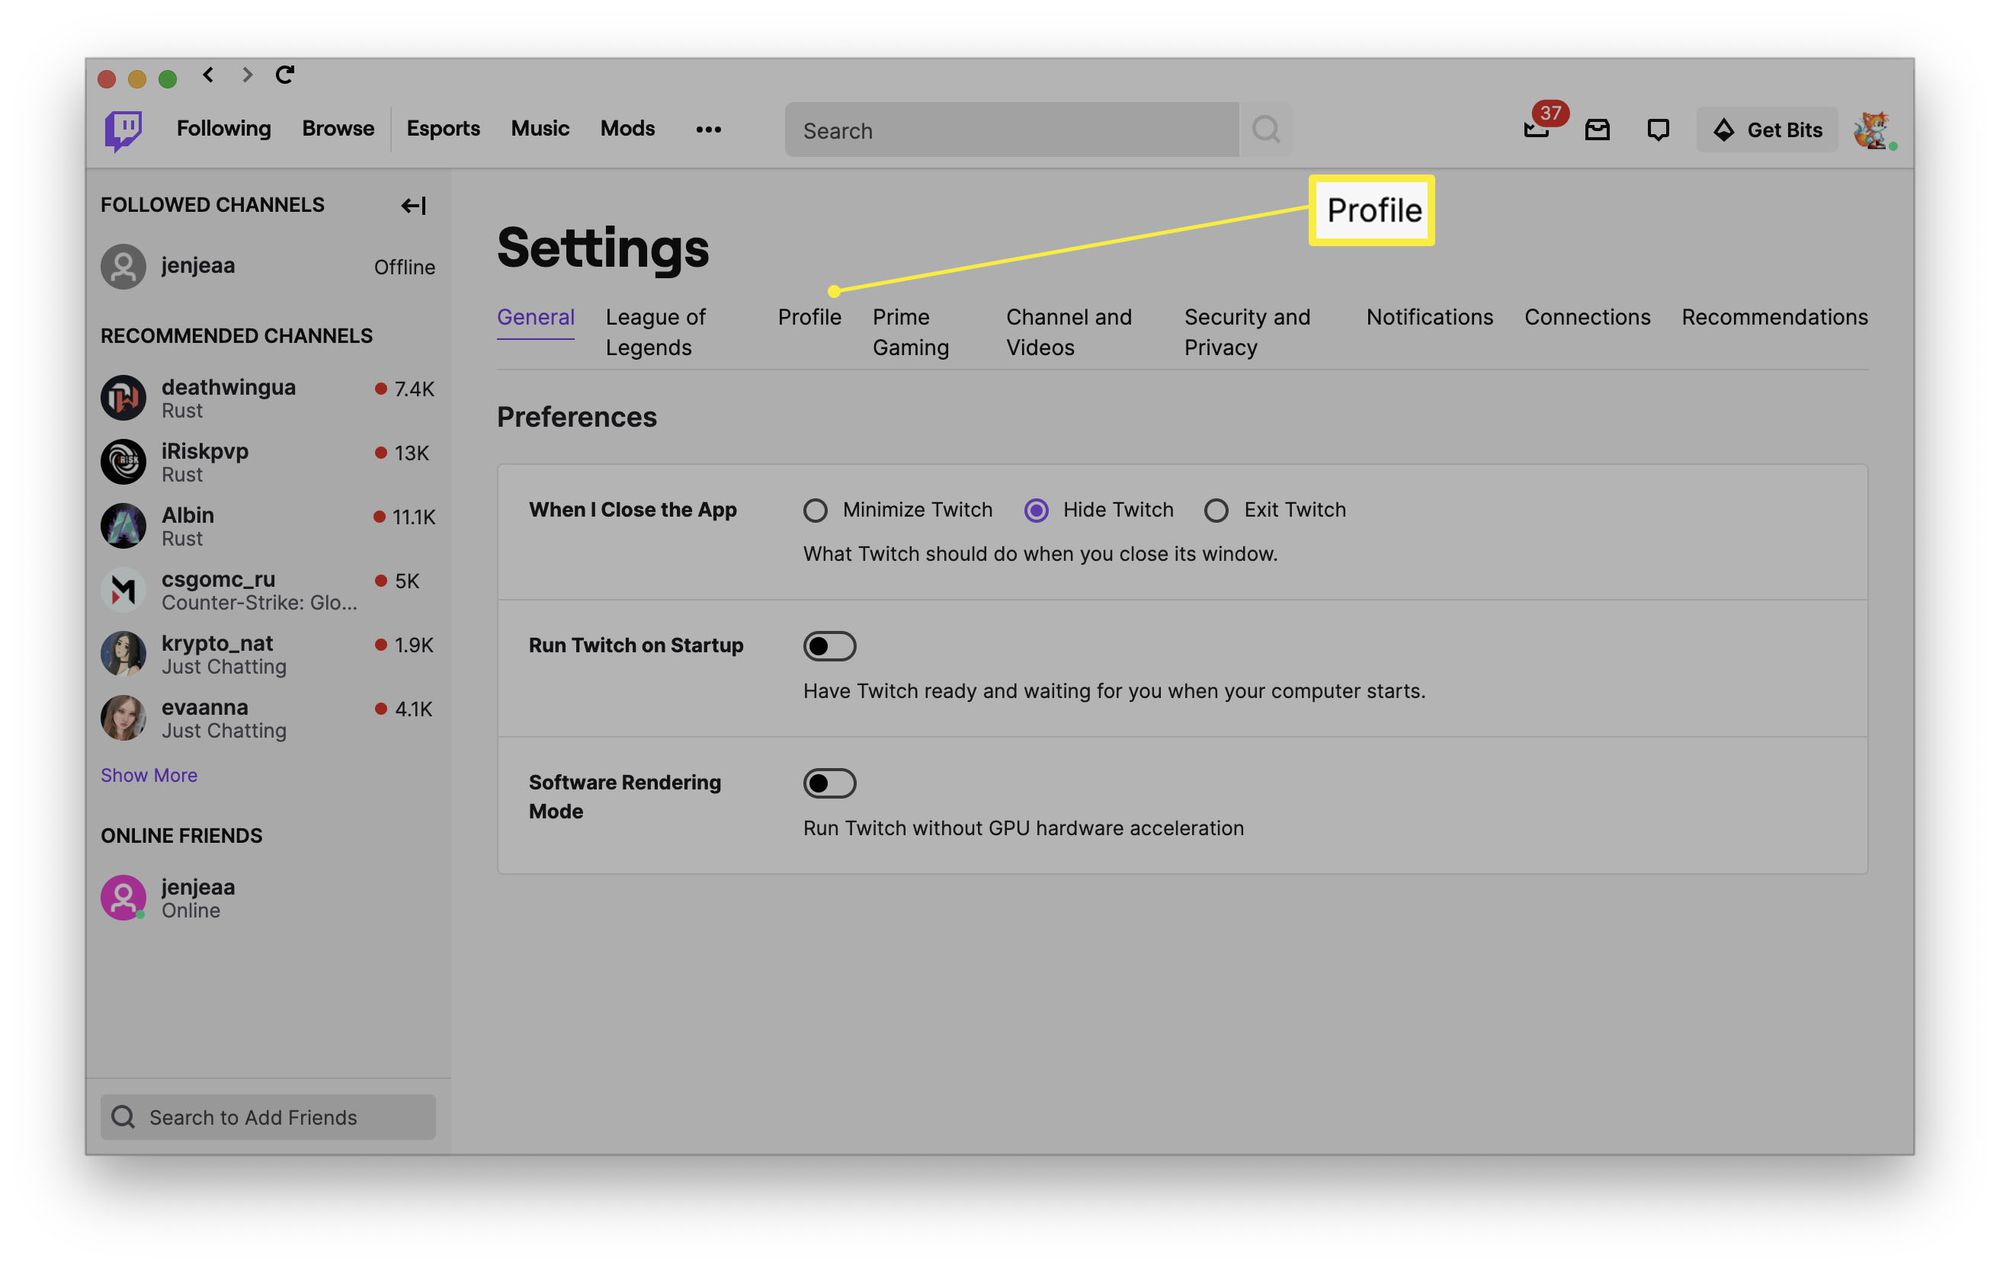Select Minimize Twitch radio option

point(815,511)
